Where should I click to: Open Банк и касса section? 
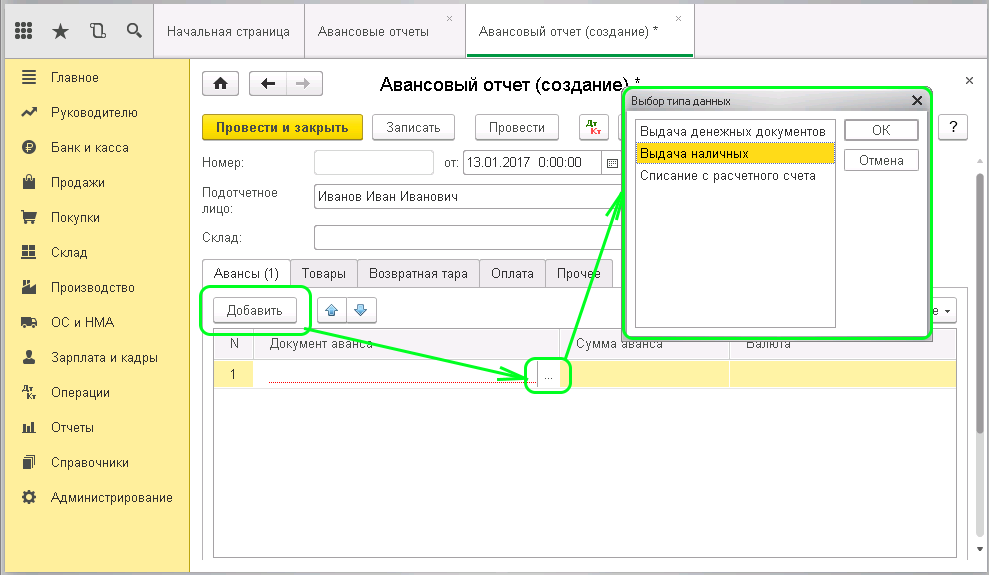coord(90,148)
